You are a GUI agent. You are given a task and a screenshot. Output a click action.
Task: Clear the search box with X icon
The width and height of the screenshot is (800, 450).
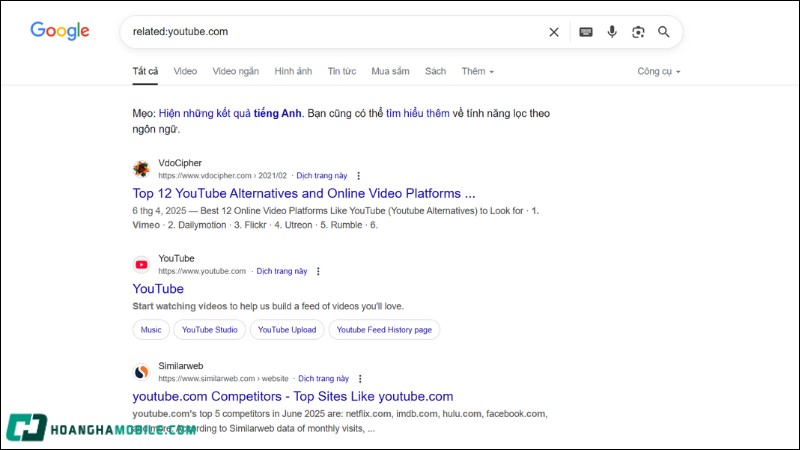click(554, 32)
